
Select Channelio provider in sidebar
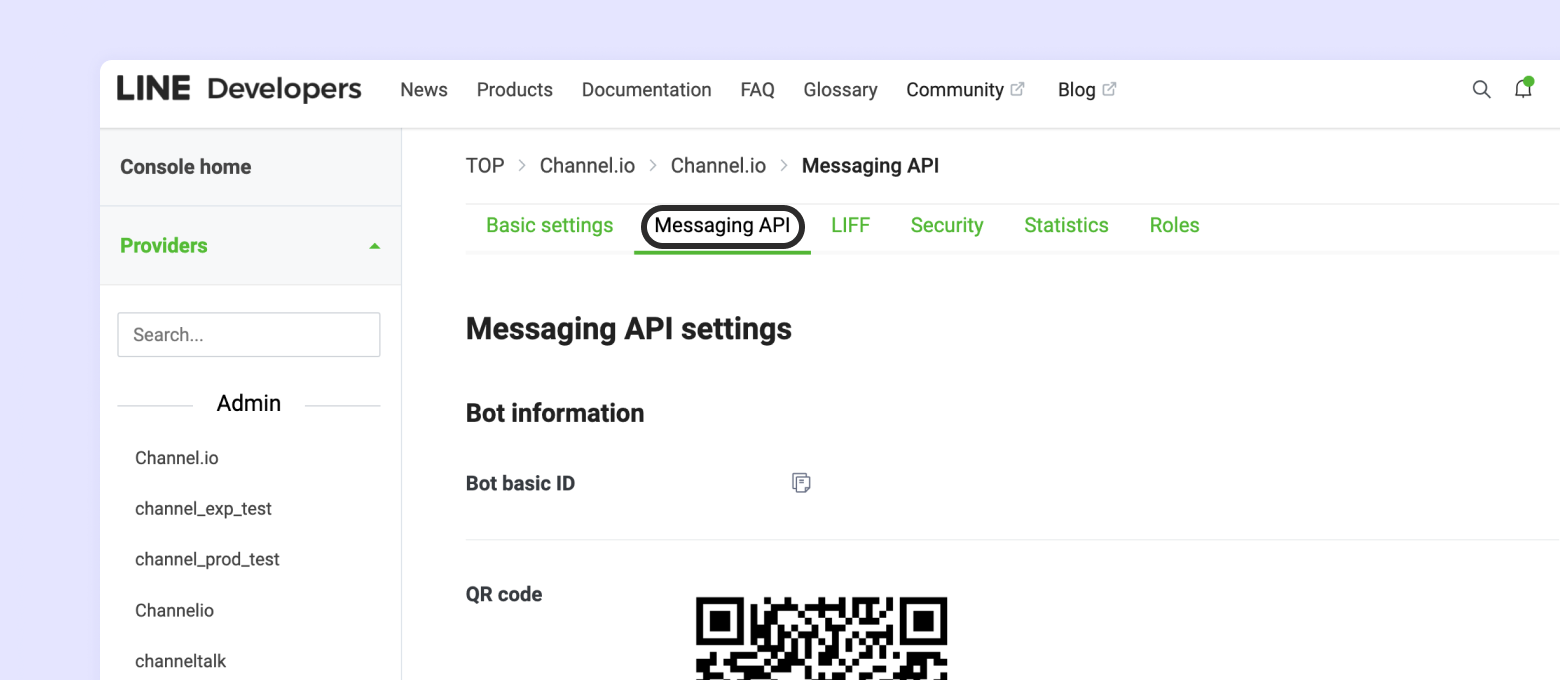coord(175,610)
